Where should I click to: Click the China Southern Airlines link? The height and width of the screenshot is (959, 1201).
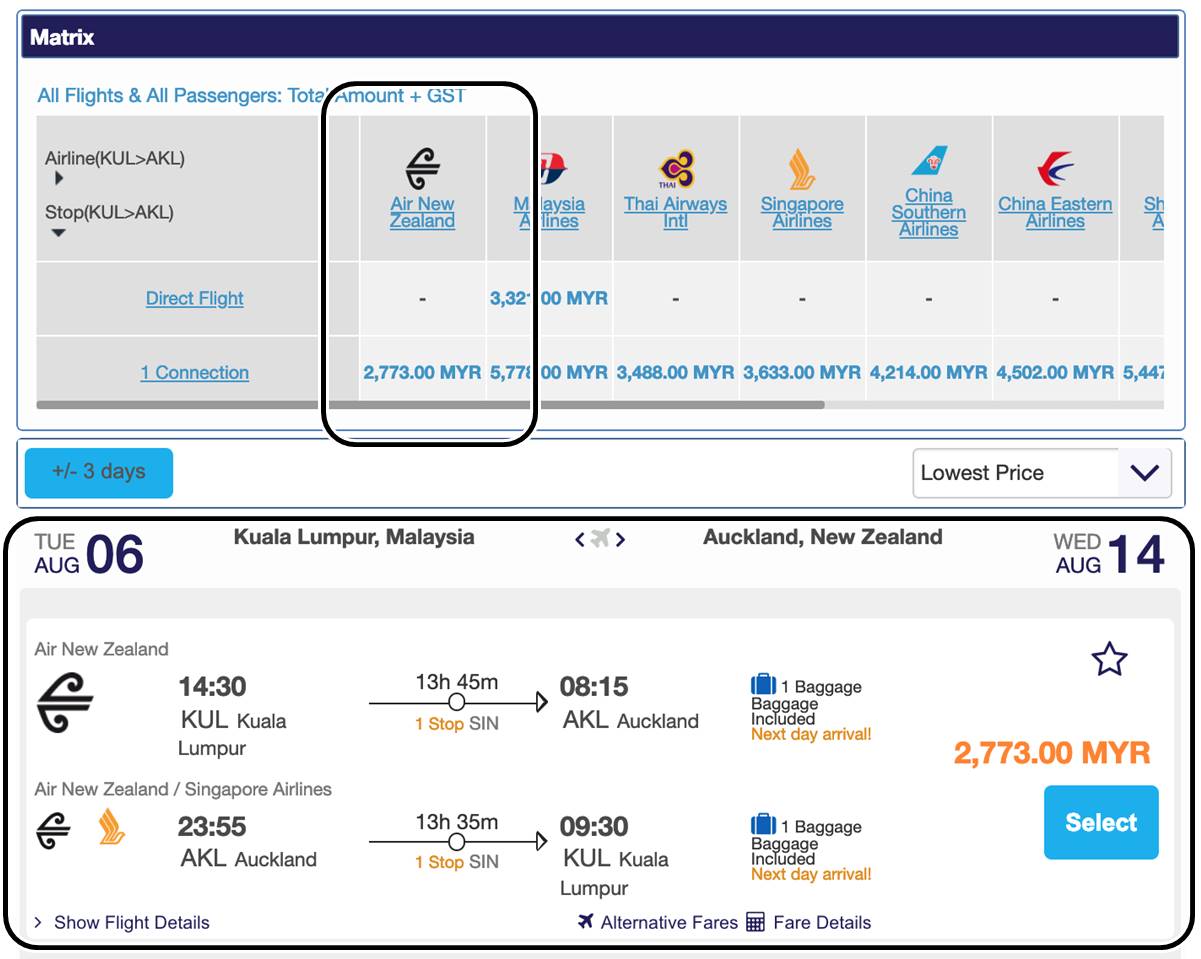click(x=929, y=213)
